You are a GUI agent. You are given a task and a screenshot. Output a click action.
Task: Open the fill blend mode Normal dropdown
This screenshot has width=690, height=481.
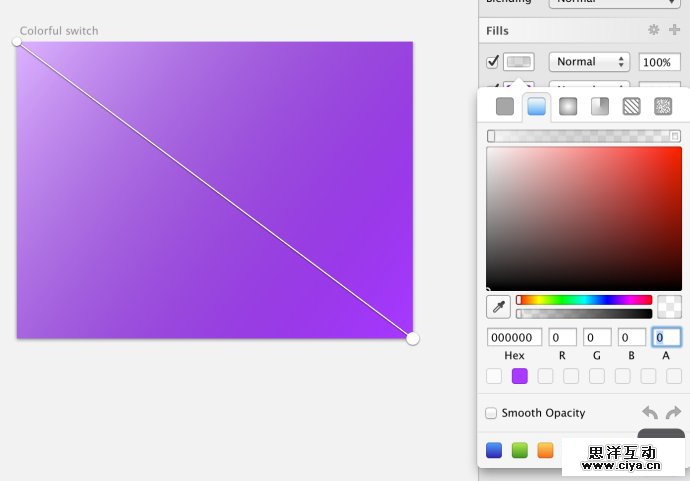pyautogui.click(x=589, y=62)
